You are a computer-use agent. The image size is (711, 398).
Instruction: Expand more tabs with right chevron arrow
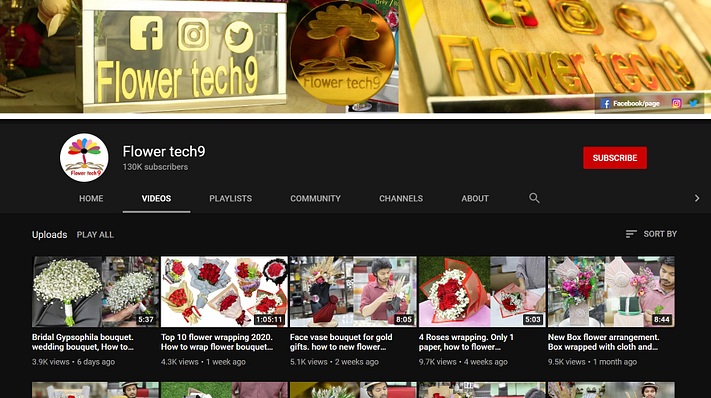coord(697,198)
